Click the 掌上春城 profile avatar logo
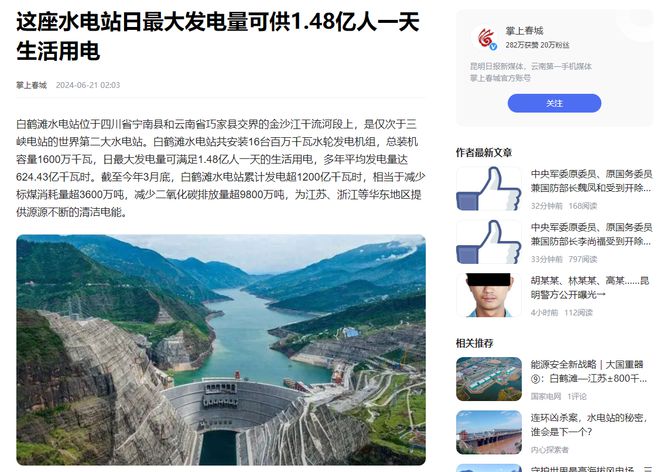 click(487, 38)
